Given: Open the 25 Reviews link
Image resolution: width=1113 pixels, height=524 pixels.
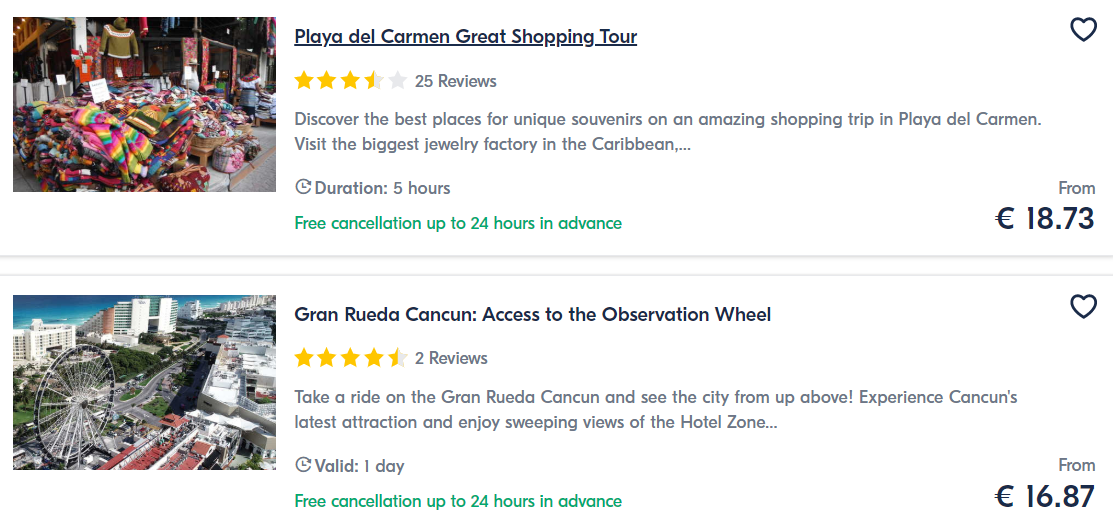Looking at the screenshot, I should (456, 81).
